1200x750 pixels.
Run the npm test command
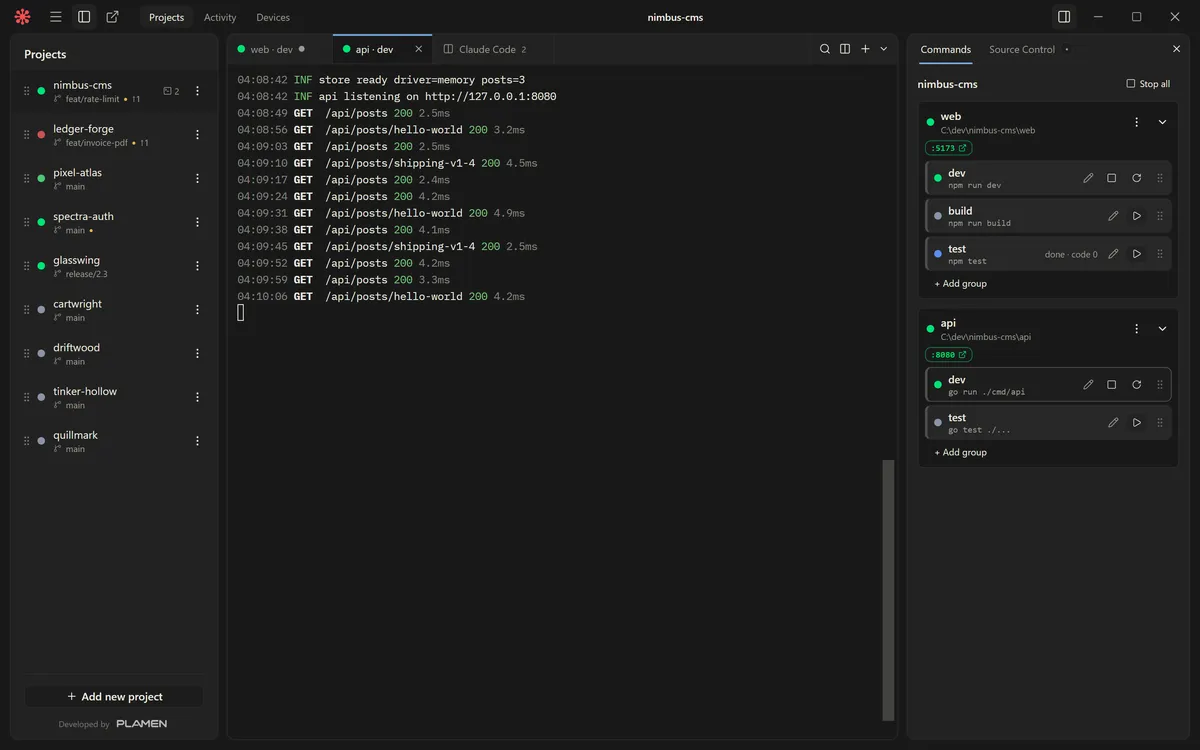click(1137, 254)
